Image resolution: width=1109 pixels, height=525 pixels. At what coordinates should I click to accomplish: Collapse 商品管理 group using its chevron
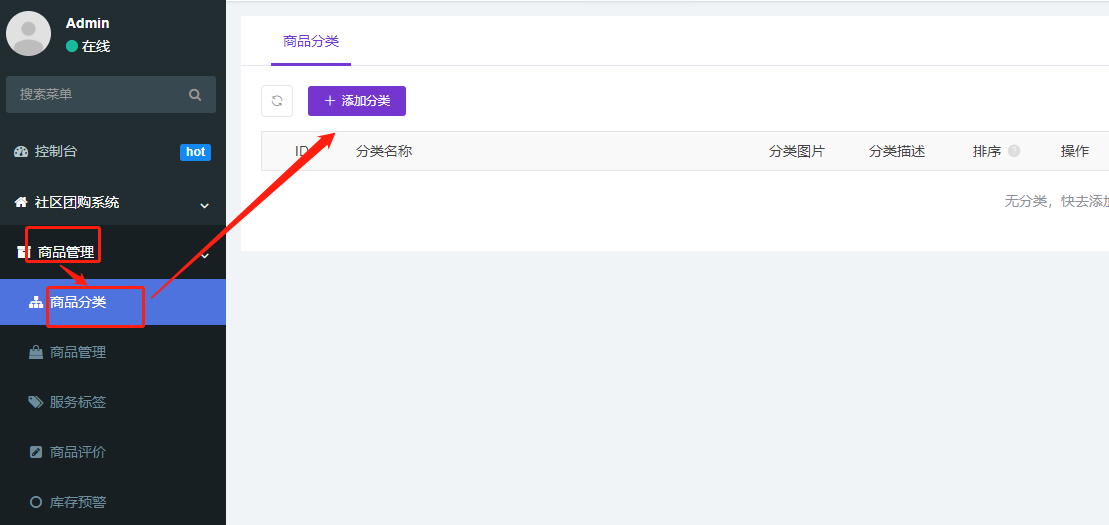[205, 255]
